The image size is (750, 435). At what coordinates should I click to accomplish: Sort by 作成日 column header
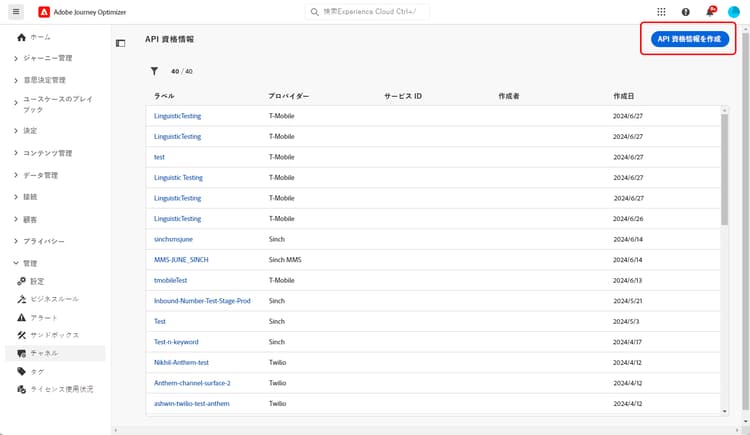624,96
